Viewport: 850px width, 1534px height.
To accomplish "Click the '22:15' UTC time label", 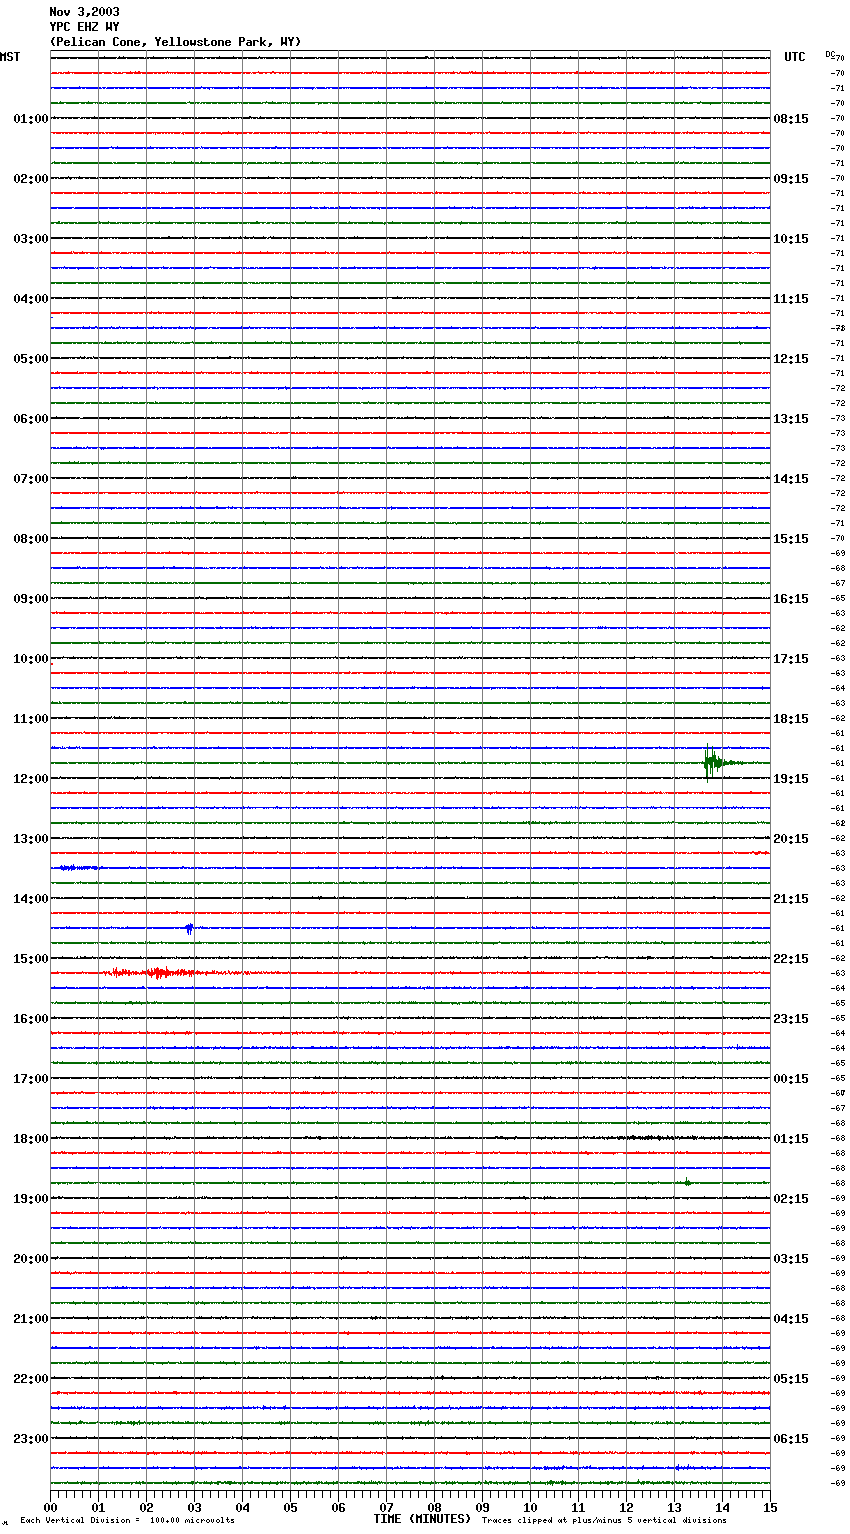I will coord(791,959).
